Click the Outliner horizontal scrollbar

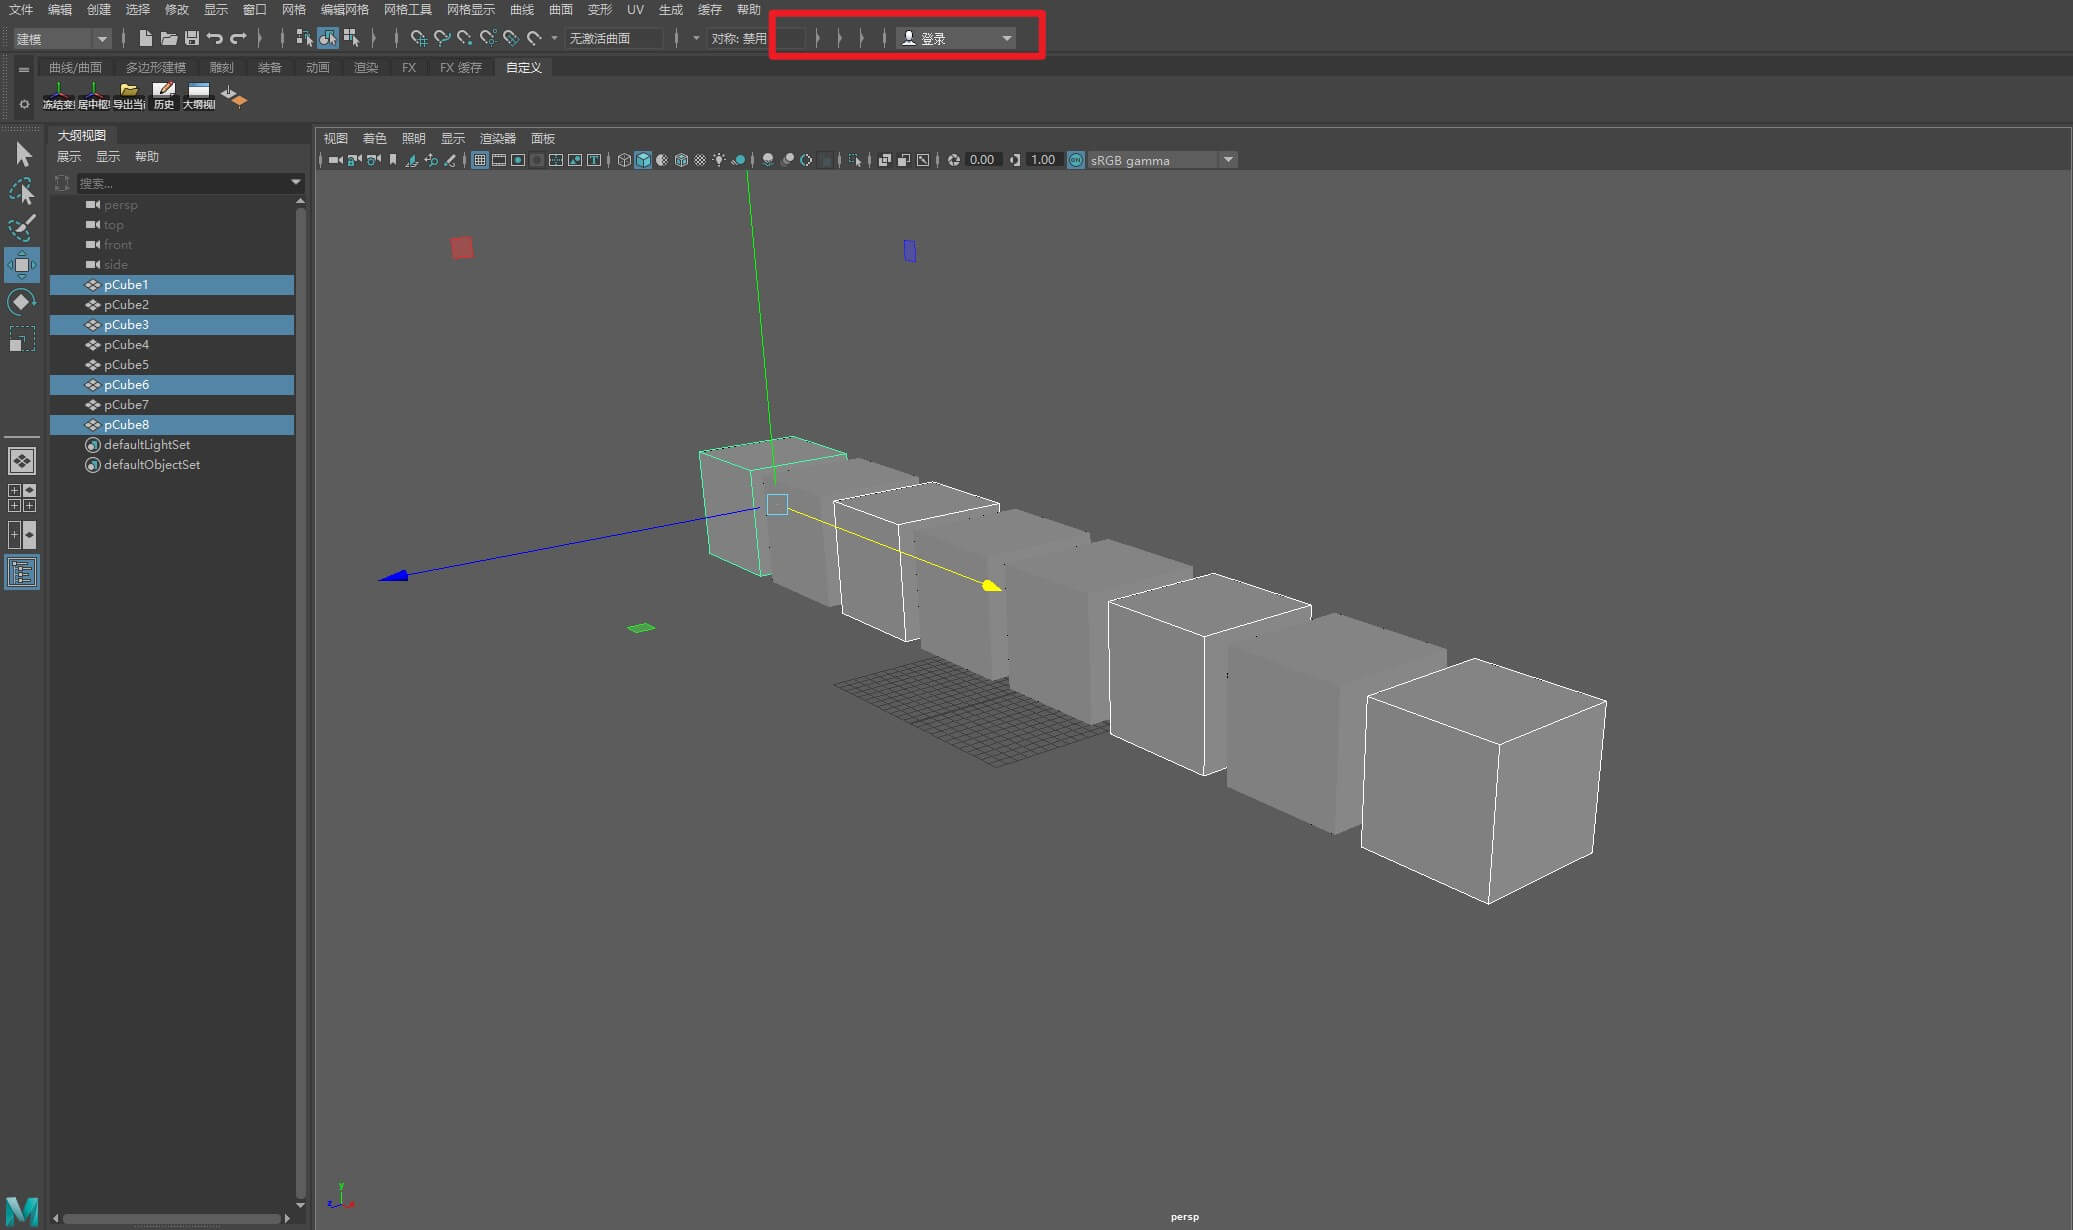pyautogui.click(x=172, y=1218)
